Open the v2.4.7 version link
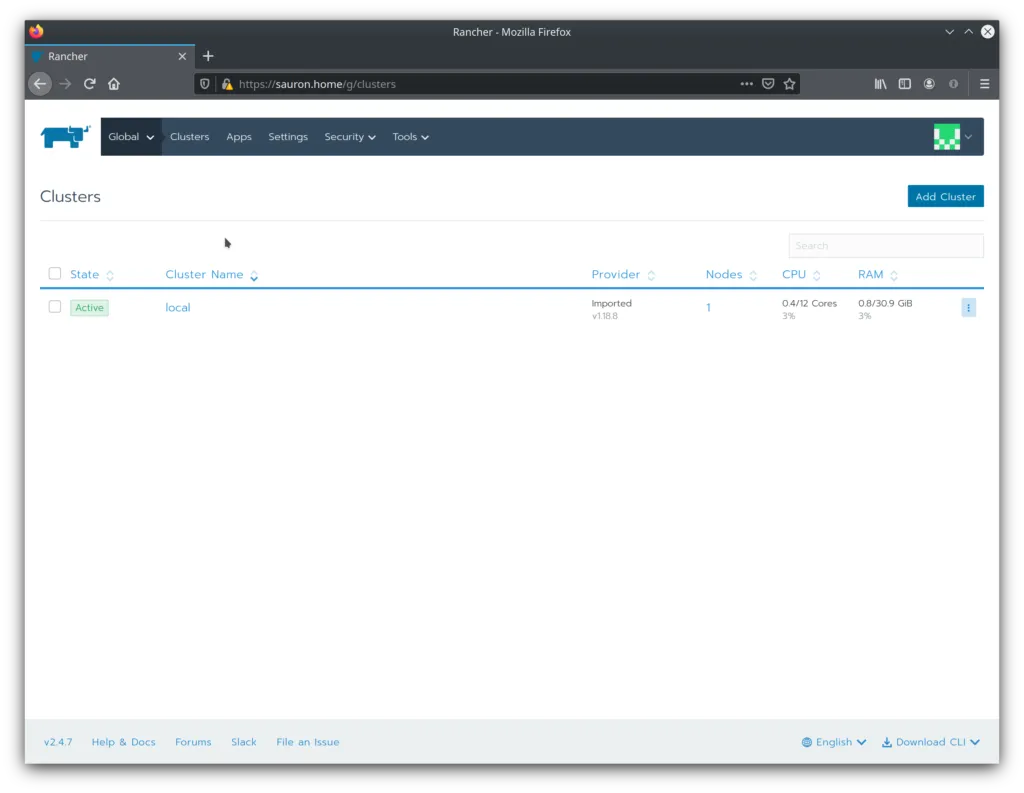The height and width of the screenshot is (793, 1024). (58, 742)
